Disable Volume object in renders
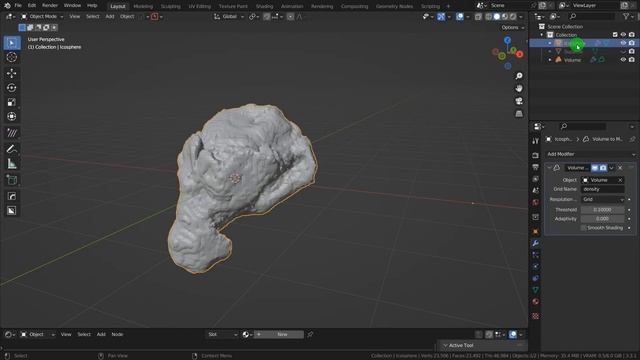 point(632,60)
